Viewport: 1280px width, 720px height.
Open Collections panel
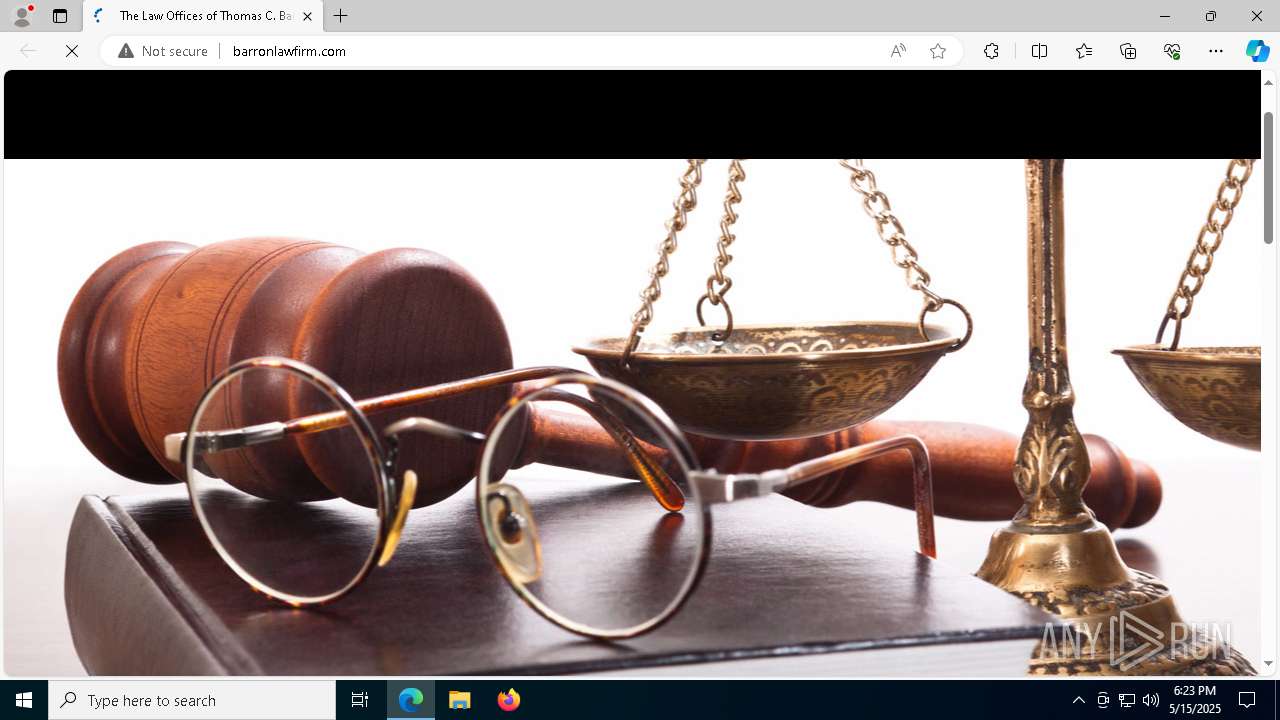[x=1128, y=51]
